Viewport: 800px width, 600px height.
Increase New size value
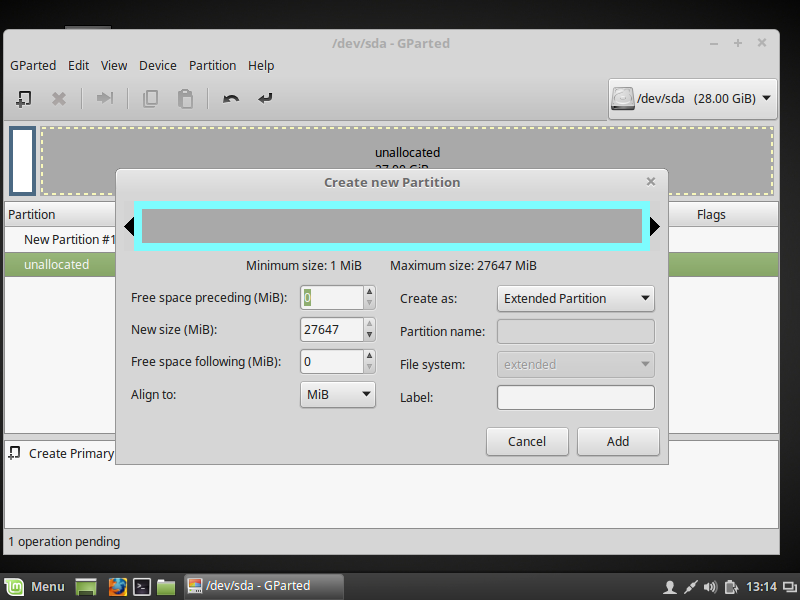[x=369, y=323]
